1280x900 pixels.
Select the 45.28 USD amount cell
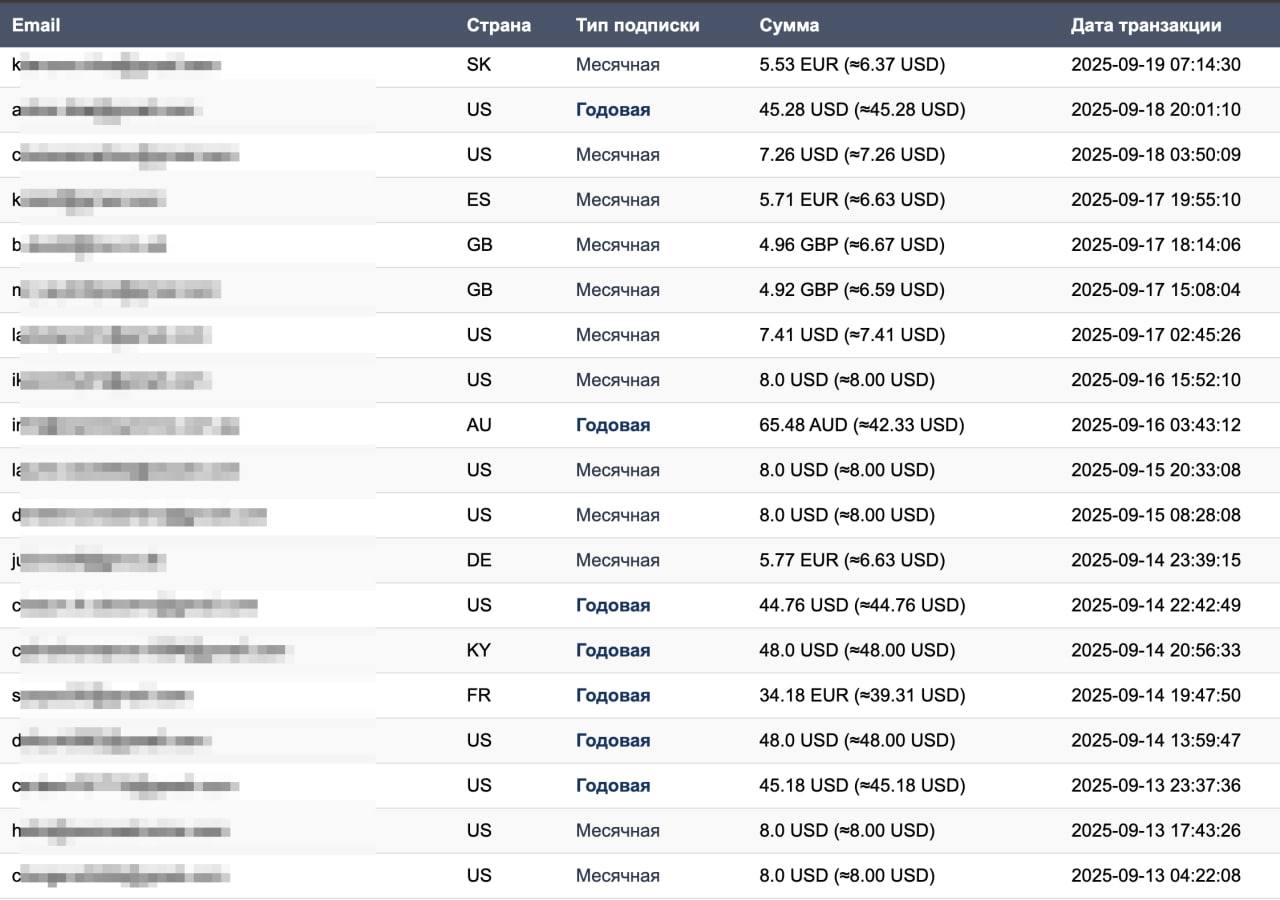[862, 110]
